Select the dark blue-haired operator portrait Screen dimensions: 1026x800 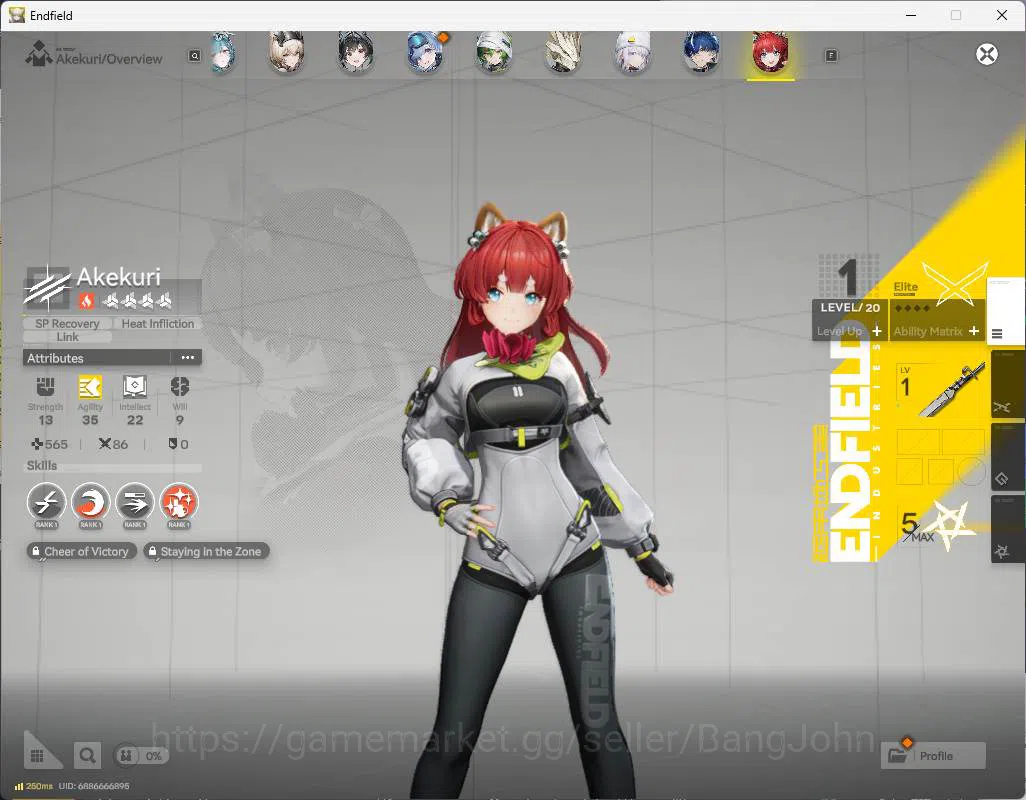[x=701, y=52]
